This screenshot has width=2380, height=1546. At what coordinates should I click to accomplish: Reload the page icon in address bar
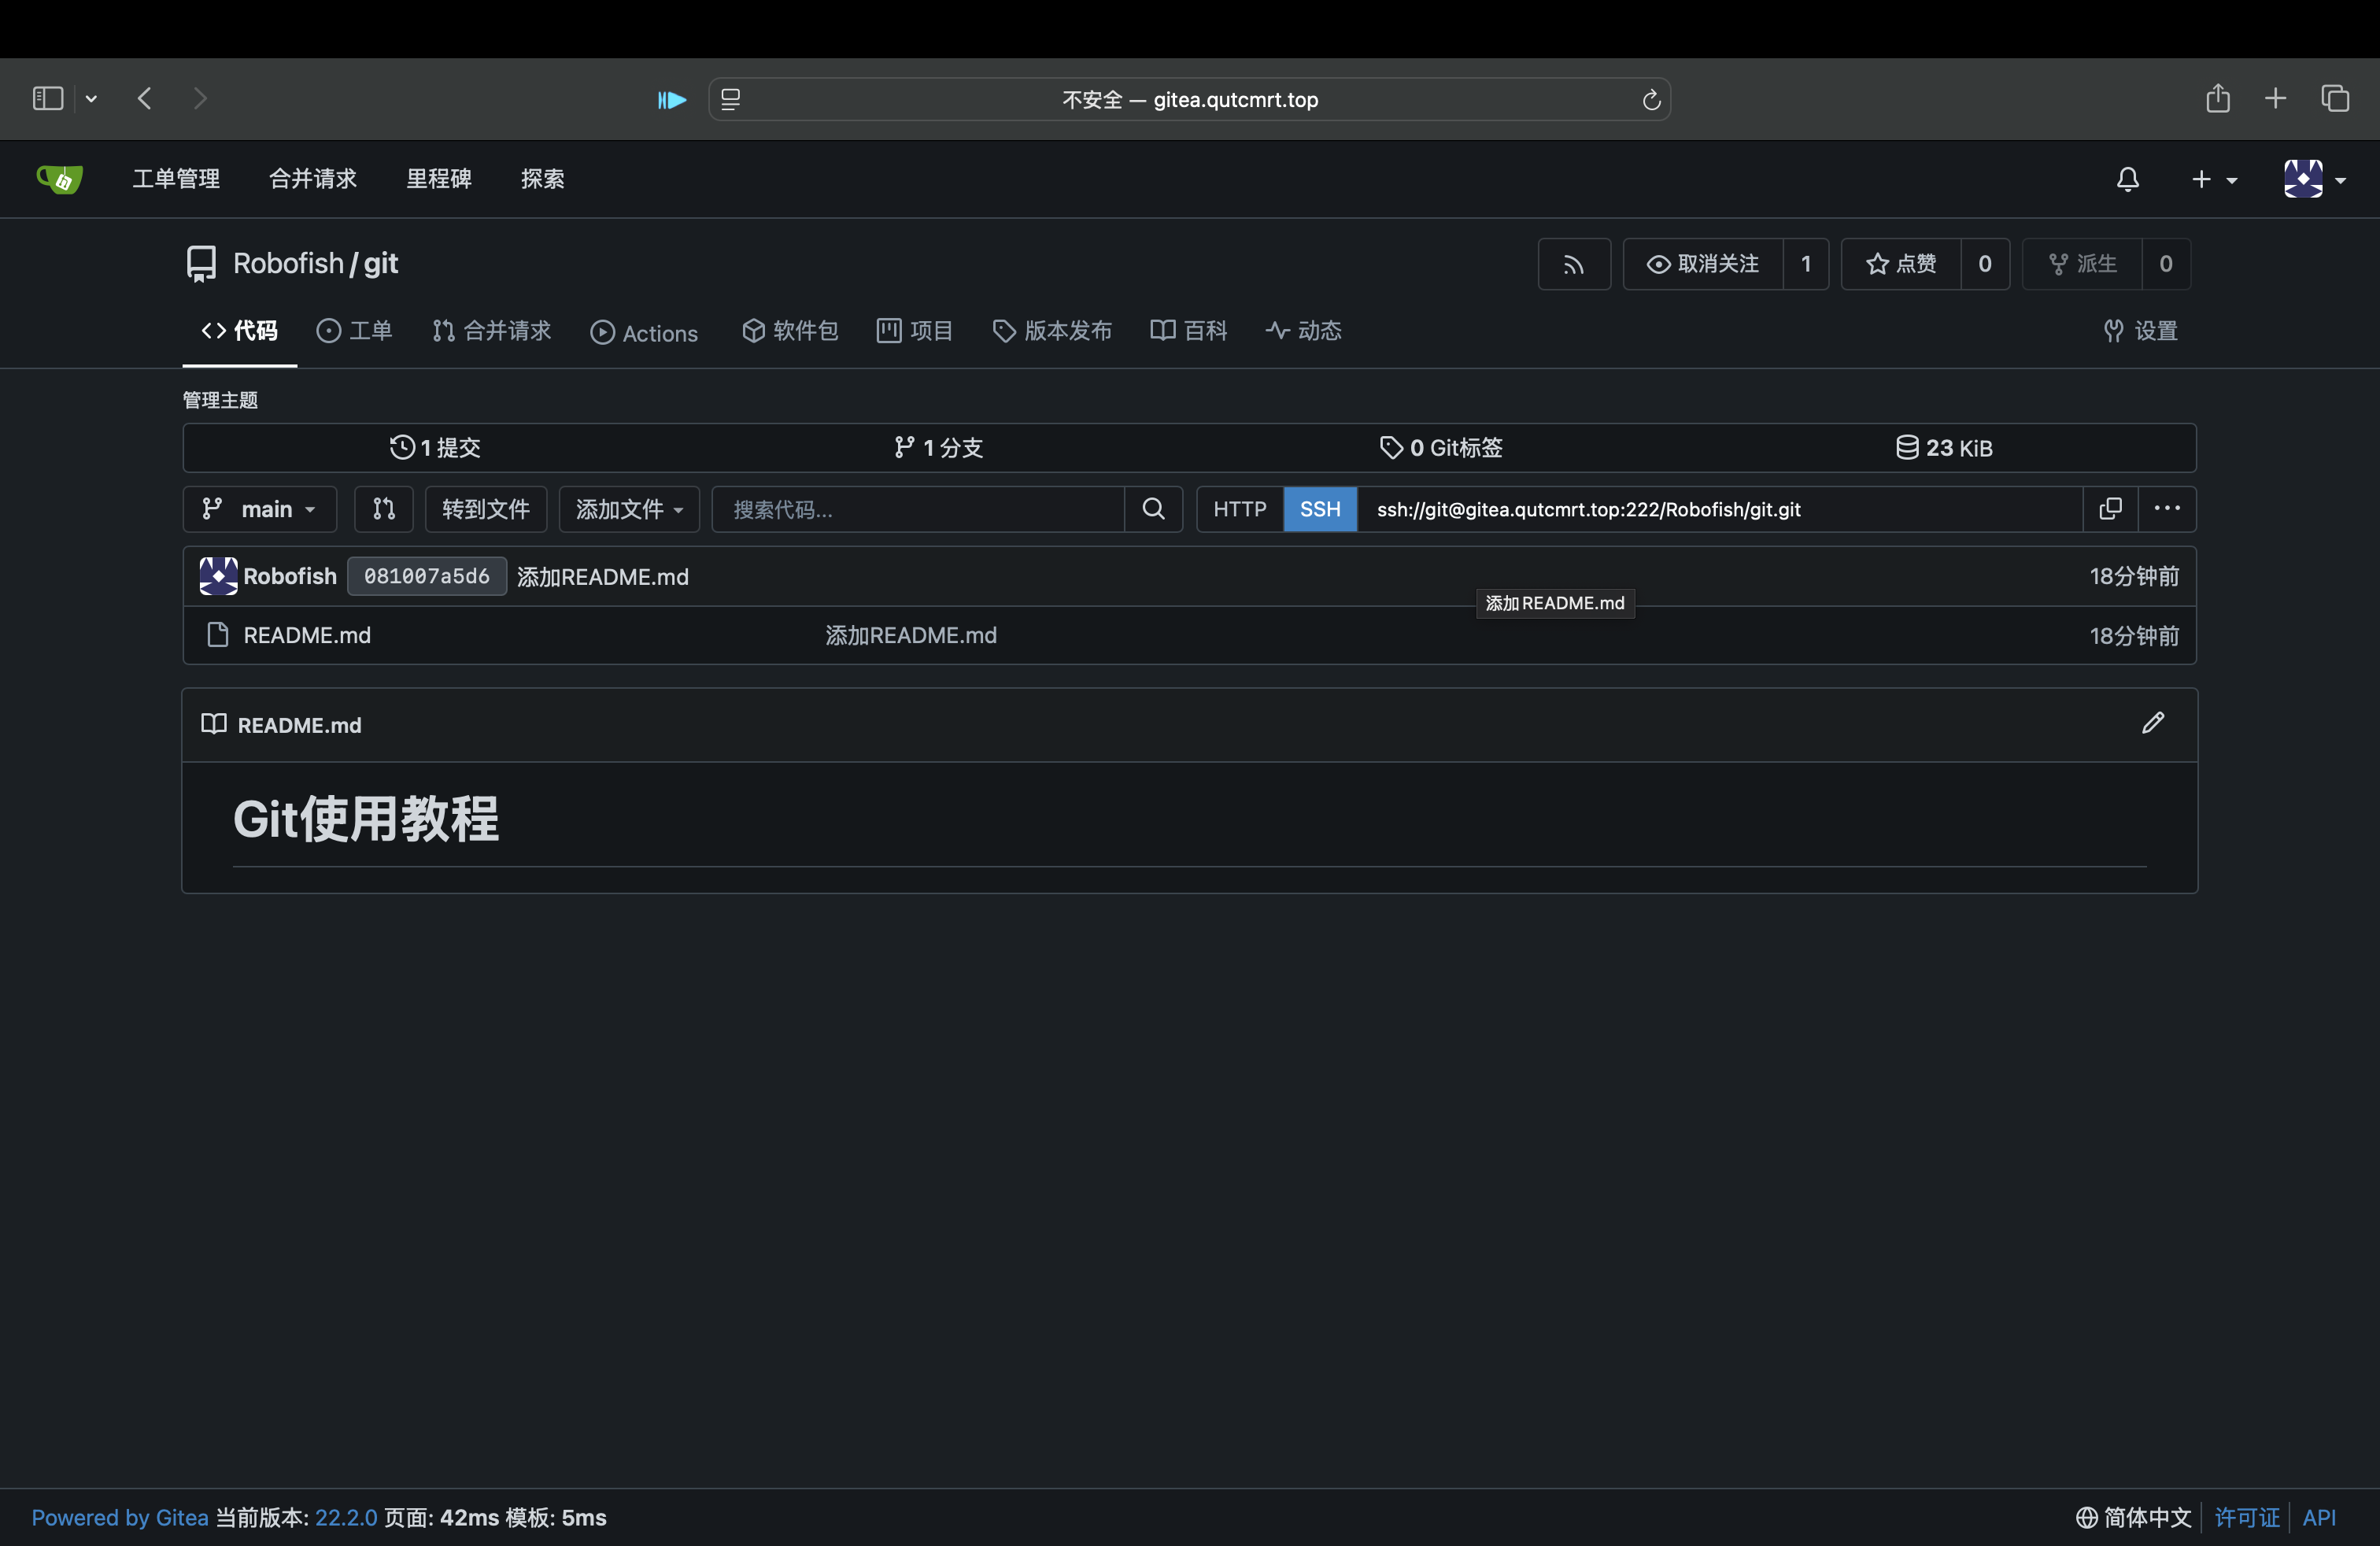1651,100
